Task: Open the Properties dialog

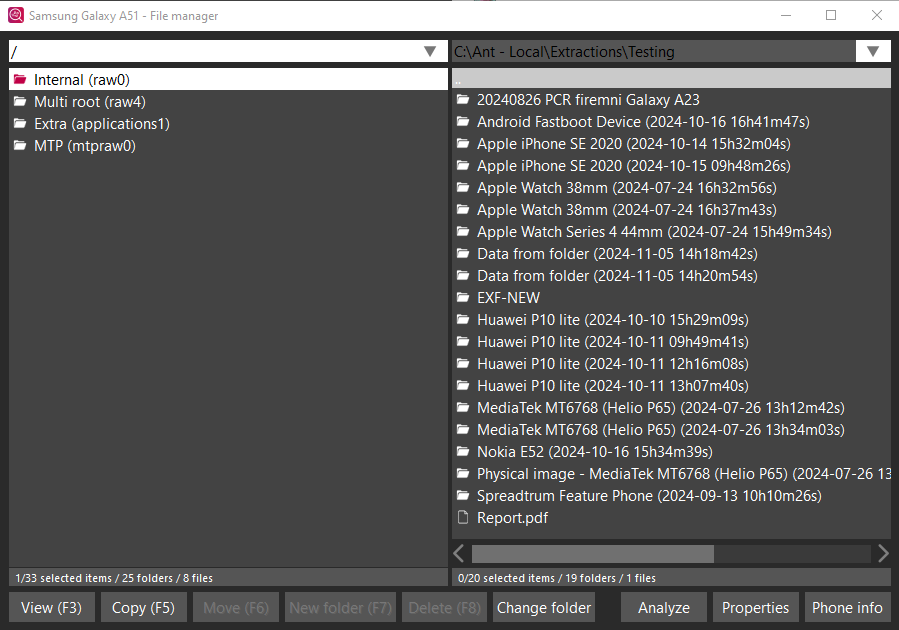Action: (x=755, y=607)
